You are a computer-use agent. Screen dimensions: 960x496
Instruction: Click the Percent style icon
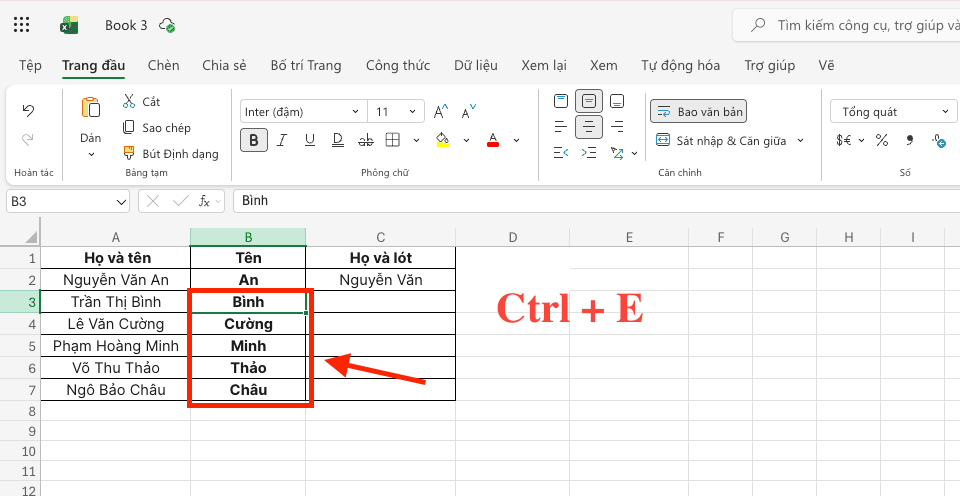click(882, 141)
